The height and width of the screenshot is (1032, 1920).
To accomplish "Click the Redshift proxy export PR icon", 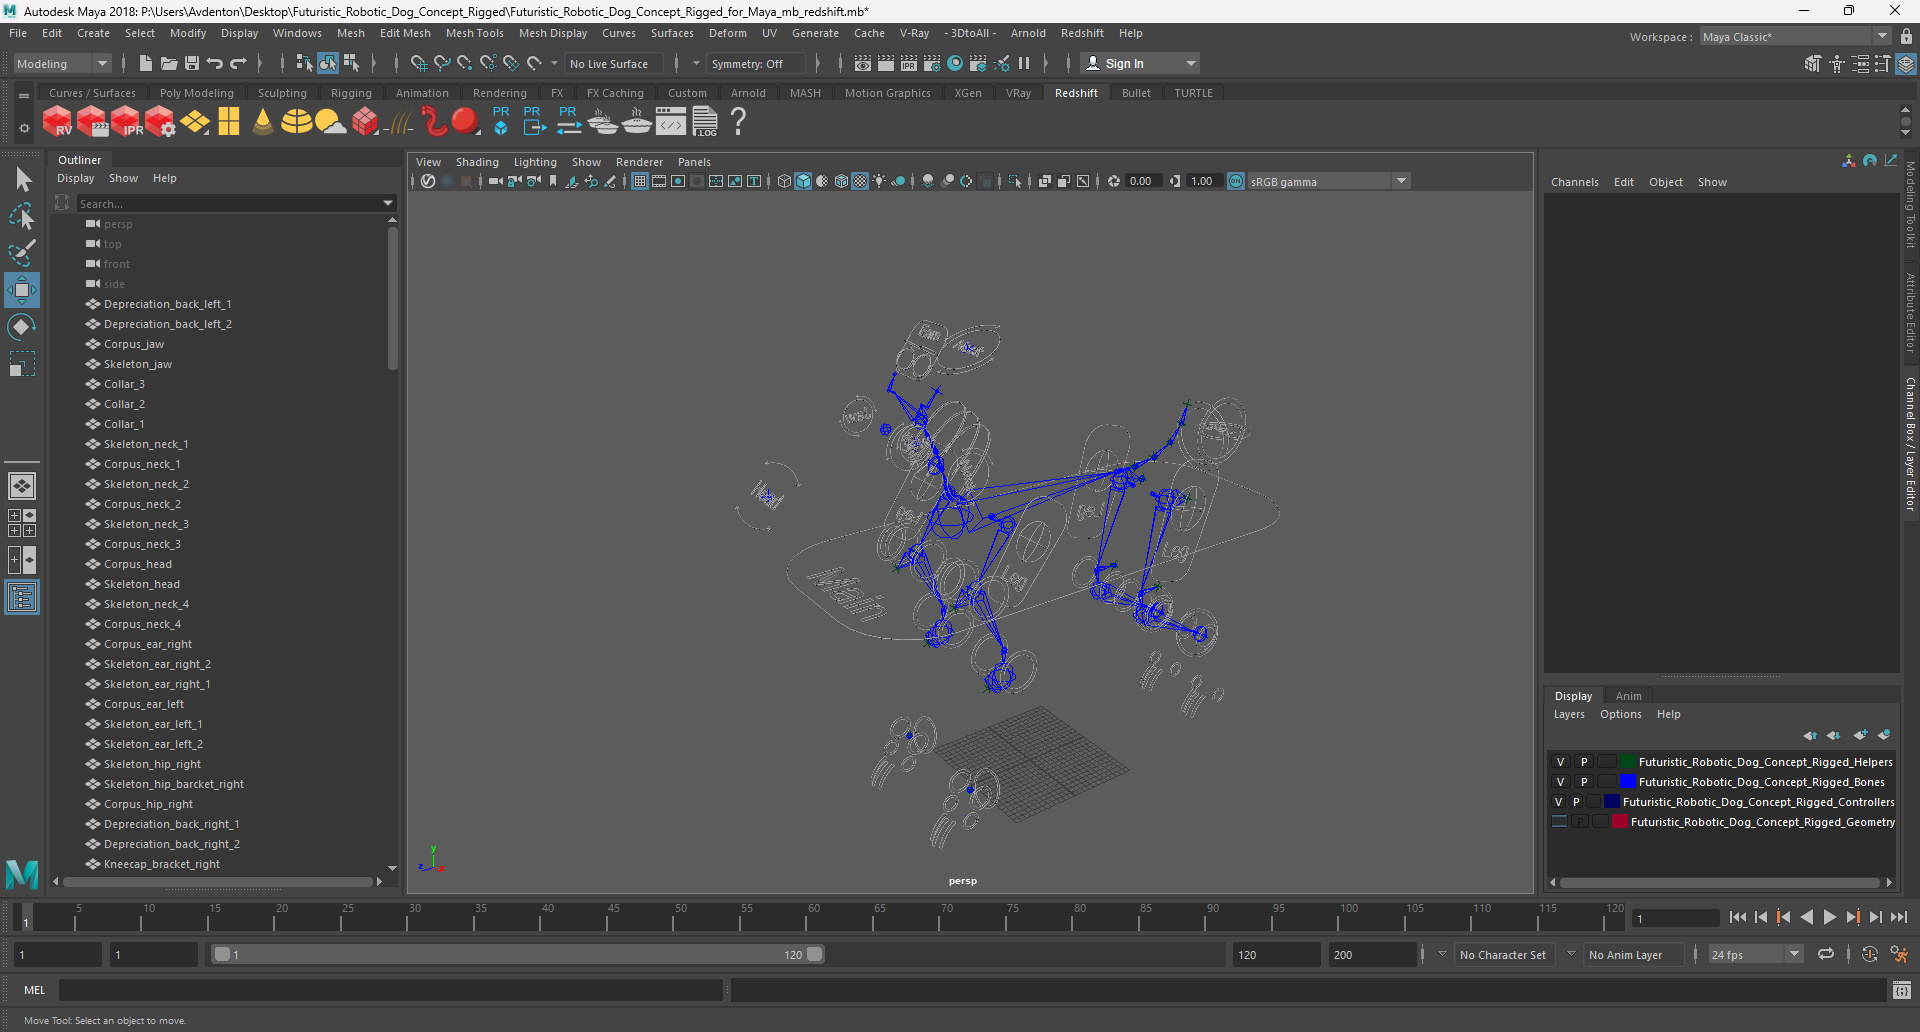I will [534, 122].
